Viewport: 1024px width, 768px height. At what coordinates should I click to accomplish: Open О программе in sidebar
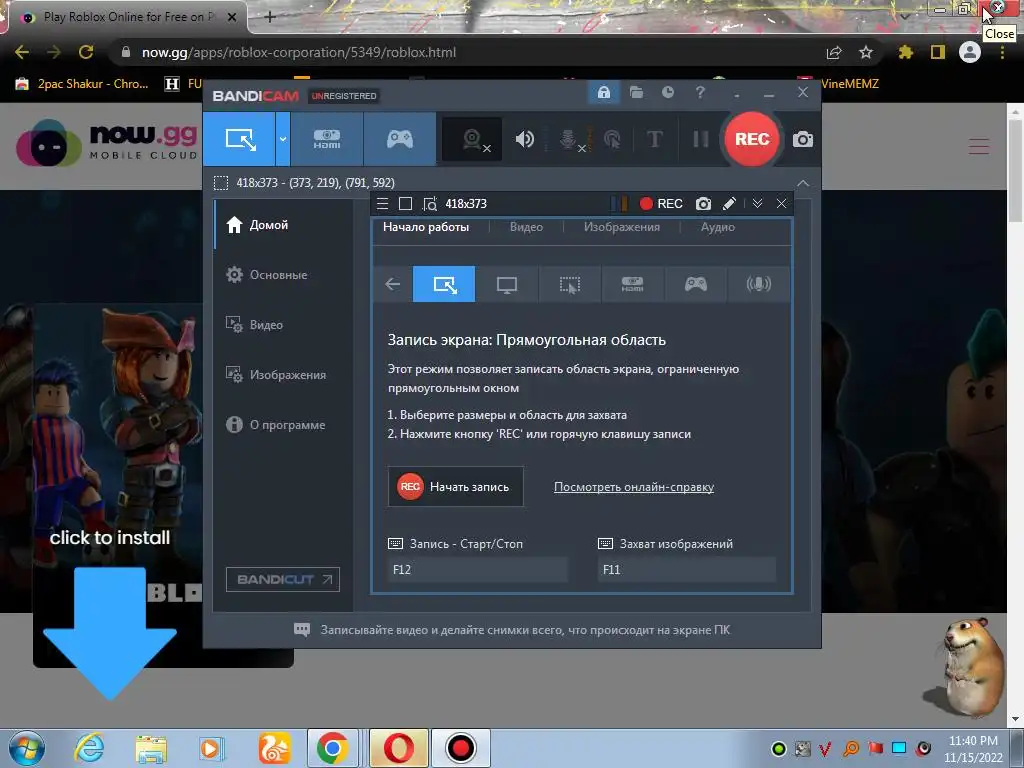283,424
